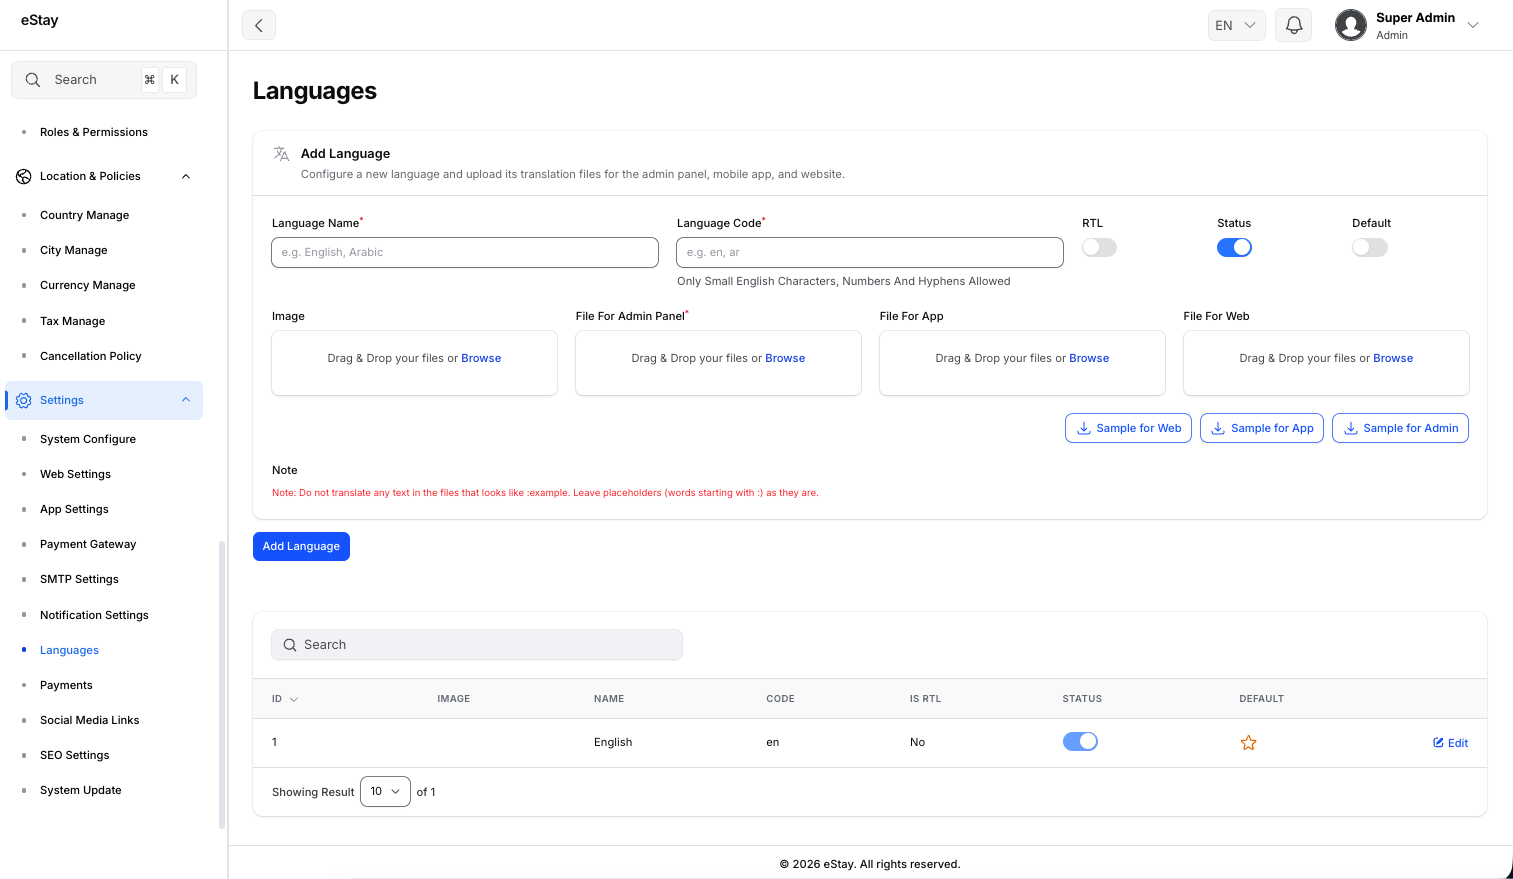The image size is (1513, 879).
Task: Click the download icon in Sample for Admin
Action: coord(1351,428)
